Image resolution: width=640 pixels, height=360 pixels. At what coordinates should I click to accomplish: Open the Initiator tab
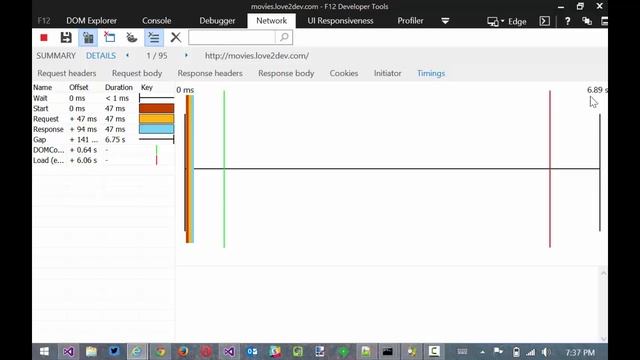point(387,73)
